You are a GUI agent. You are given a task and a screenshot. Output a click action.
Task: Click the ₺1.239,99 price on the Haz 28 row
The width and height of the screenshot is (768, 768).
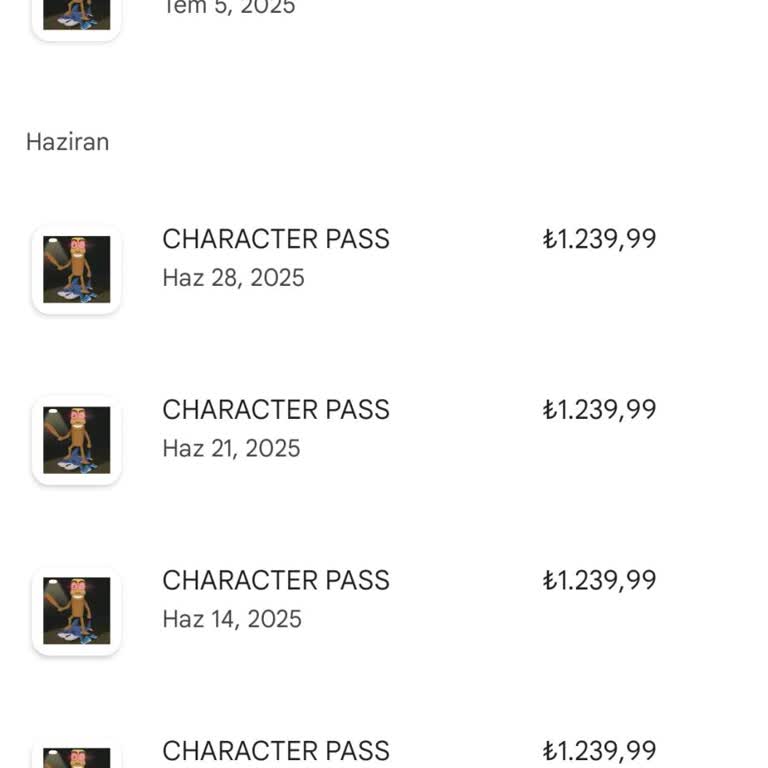point(599,239)
